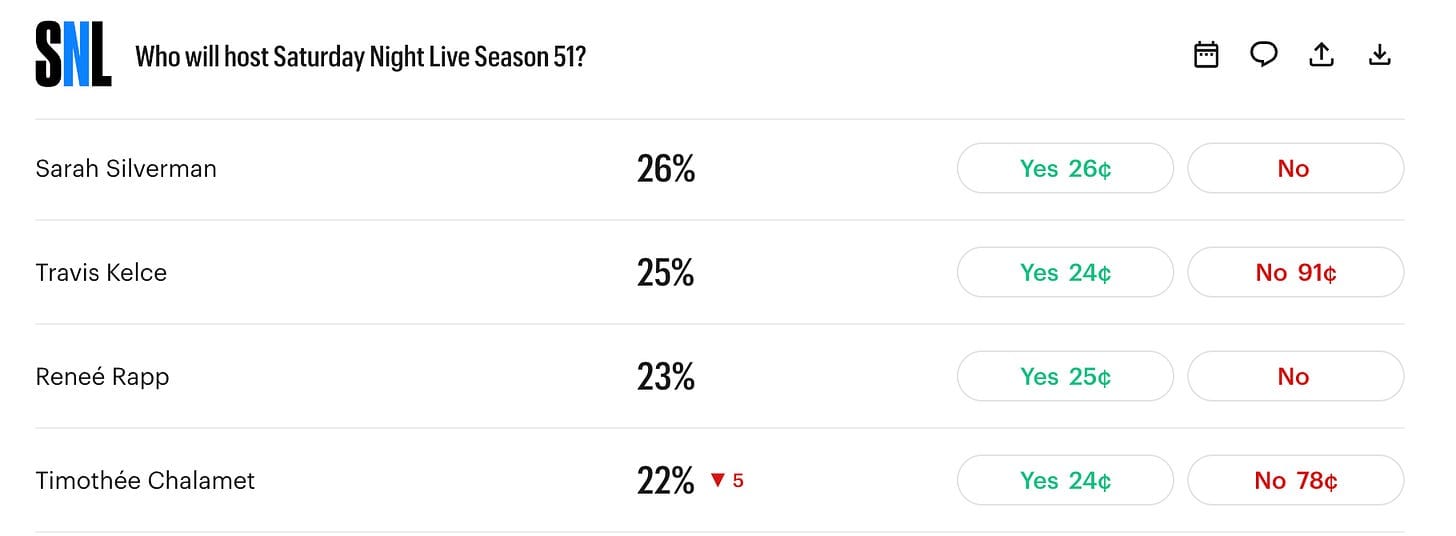Buy Yes 26¢ for Sarah Silverman
1456x536 pixels.
tap(1065, 168)
